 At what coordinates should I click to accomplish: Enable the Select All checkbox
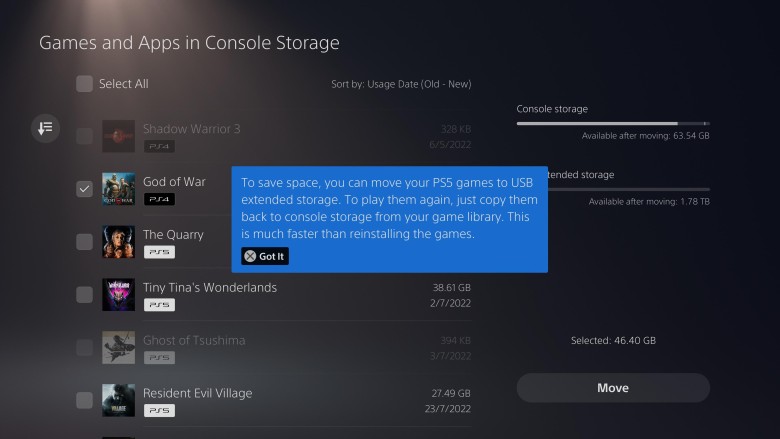pos(85,84)
